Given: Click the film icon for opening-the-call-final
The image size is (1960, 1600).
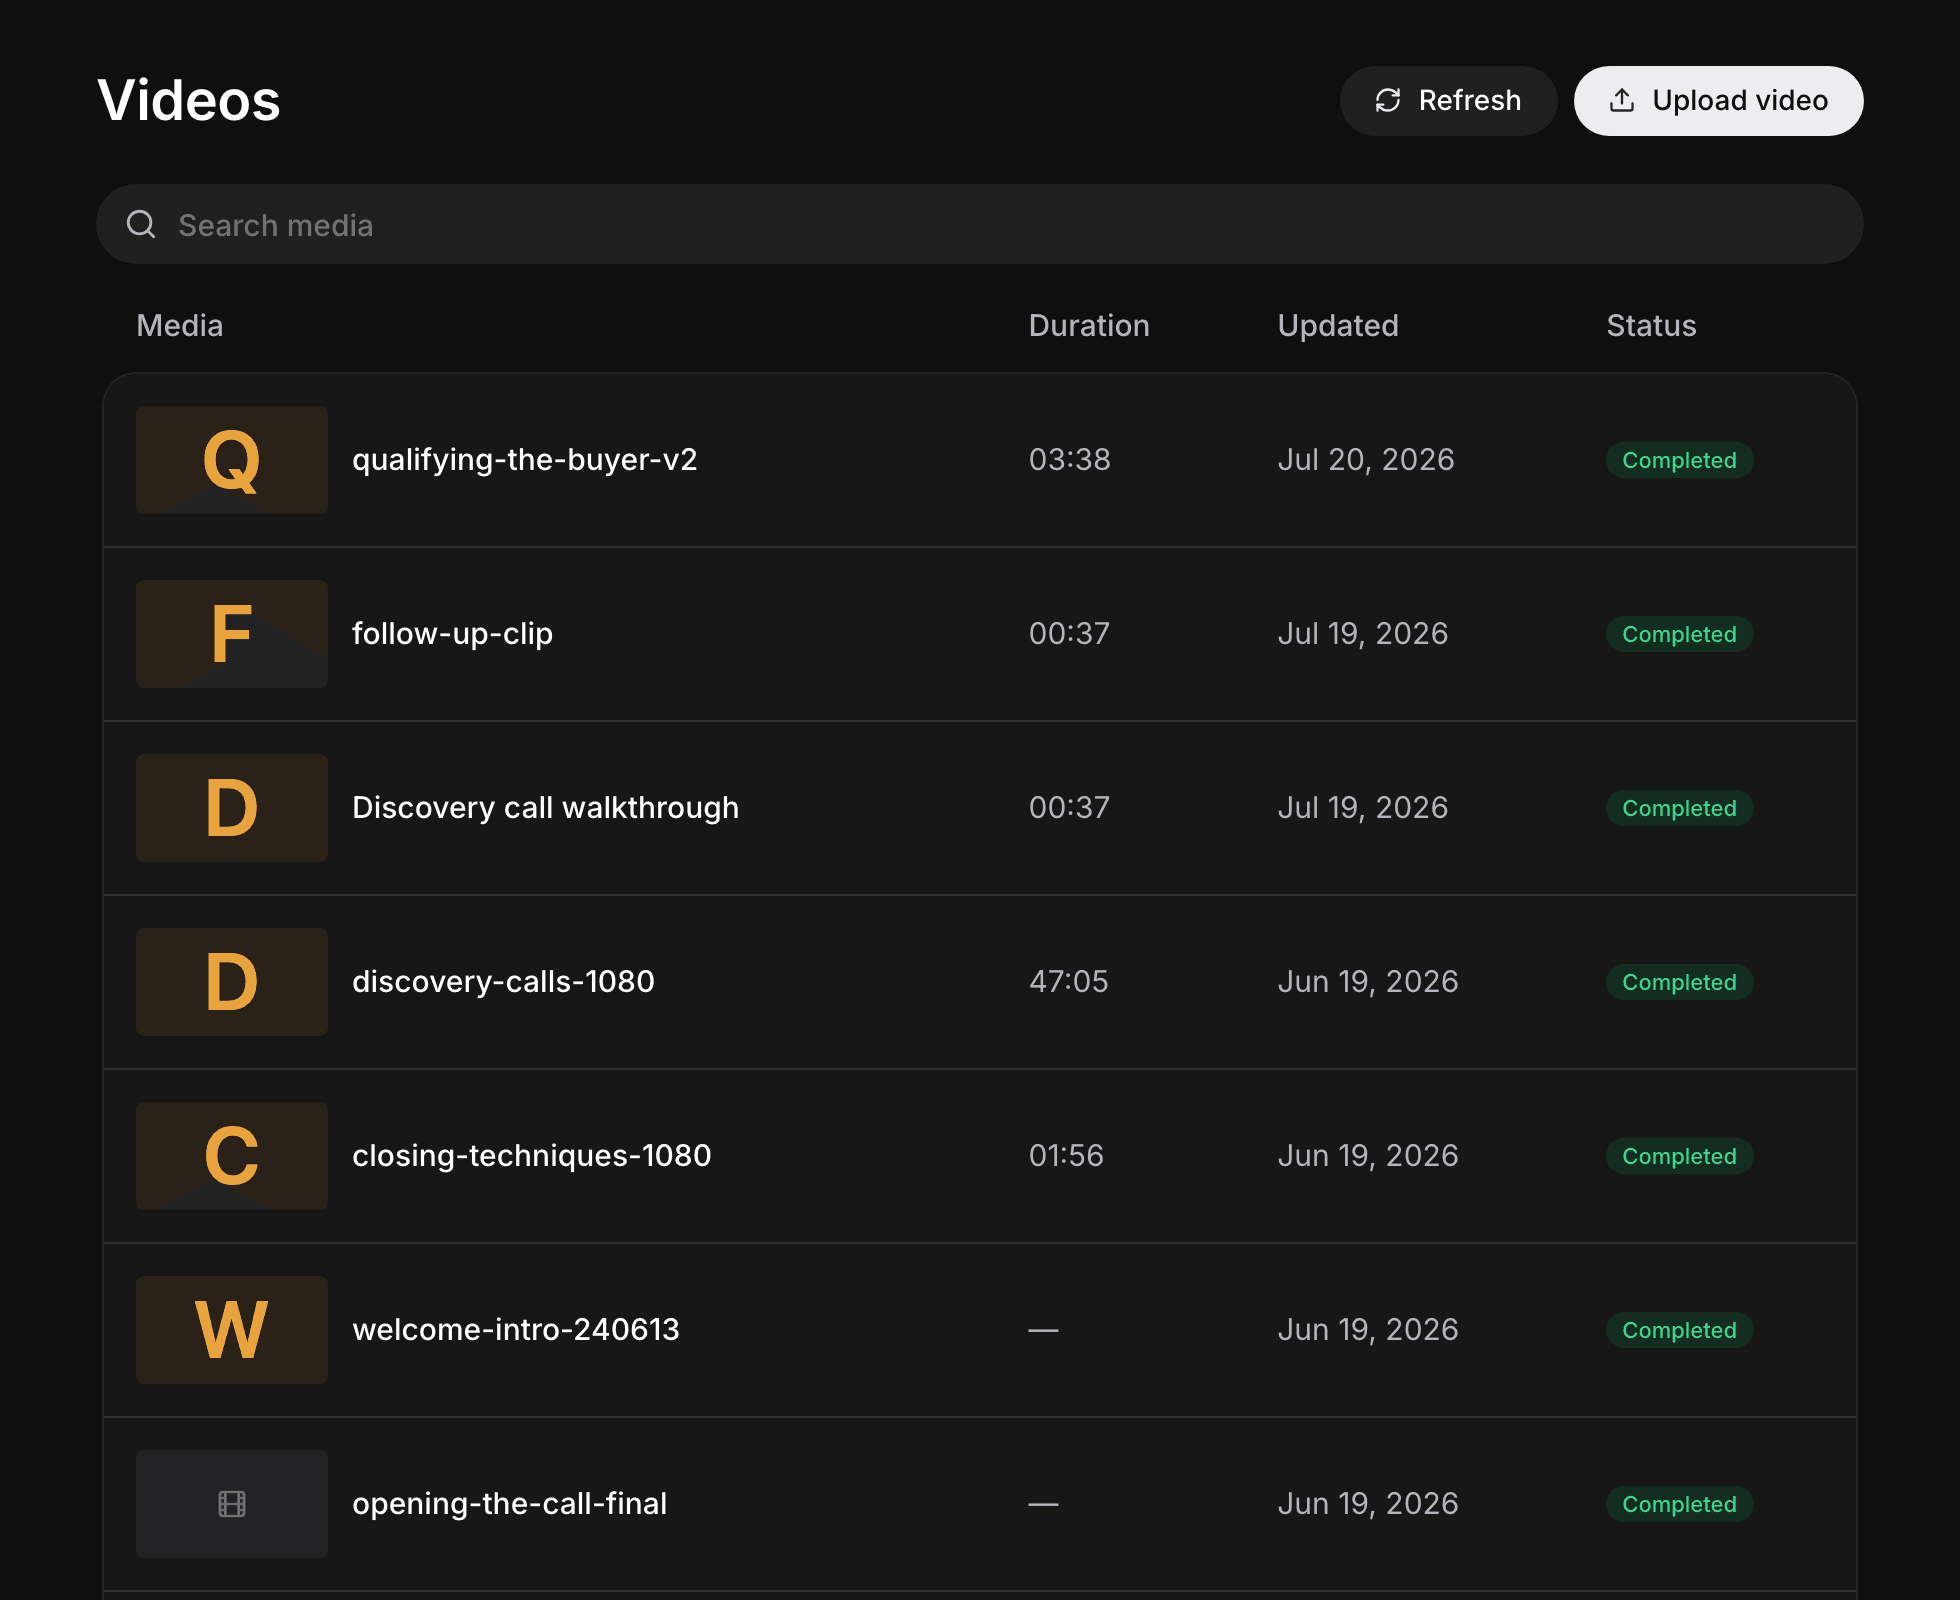Looking at the screenshot, I should [232, 1504].
